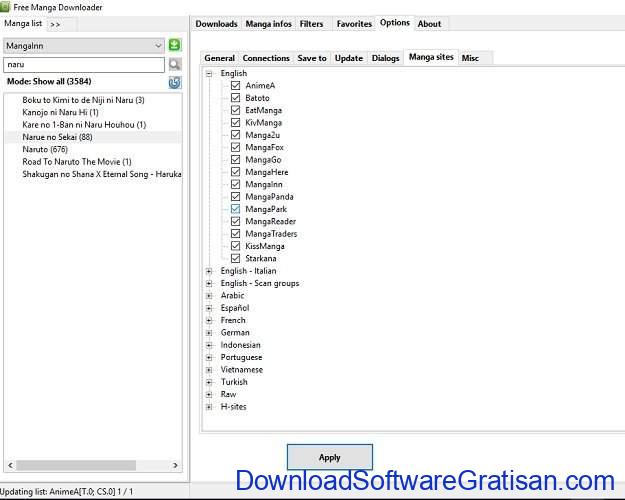Uncheck the Batoto site checkbox

click(x=236, y=98)
